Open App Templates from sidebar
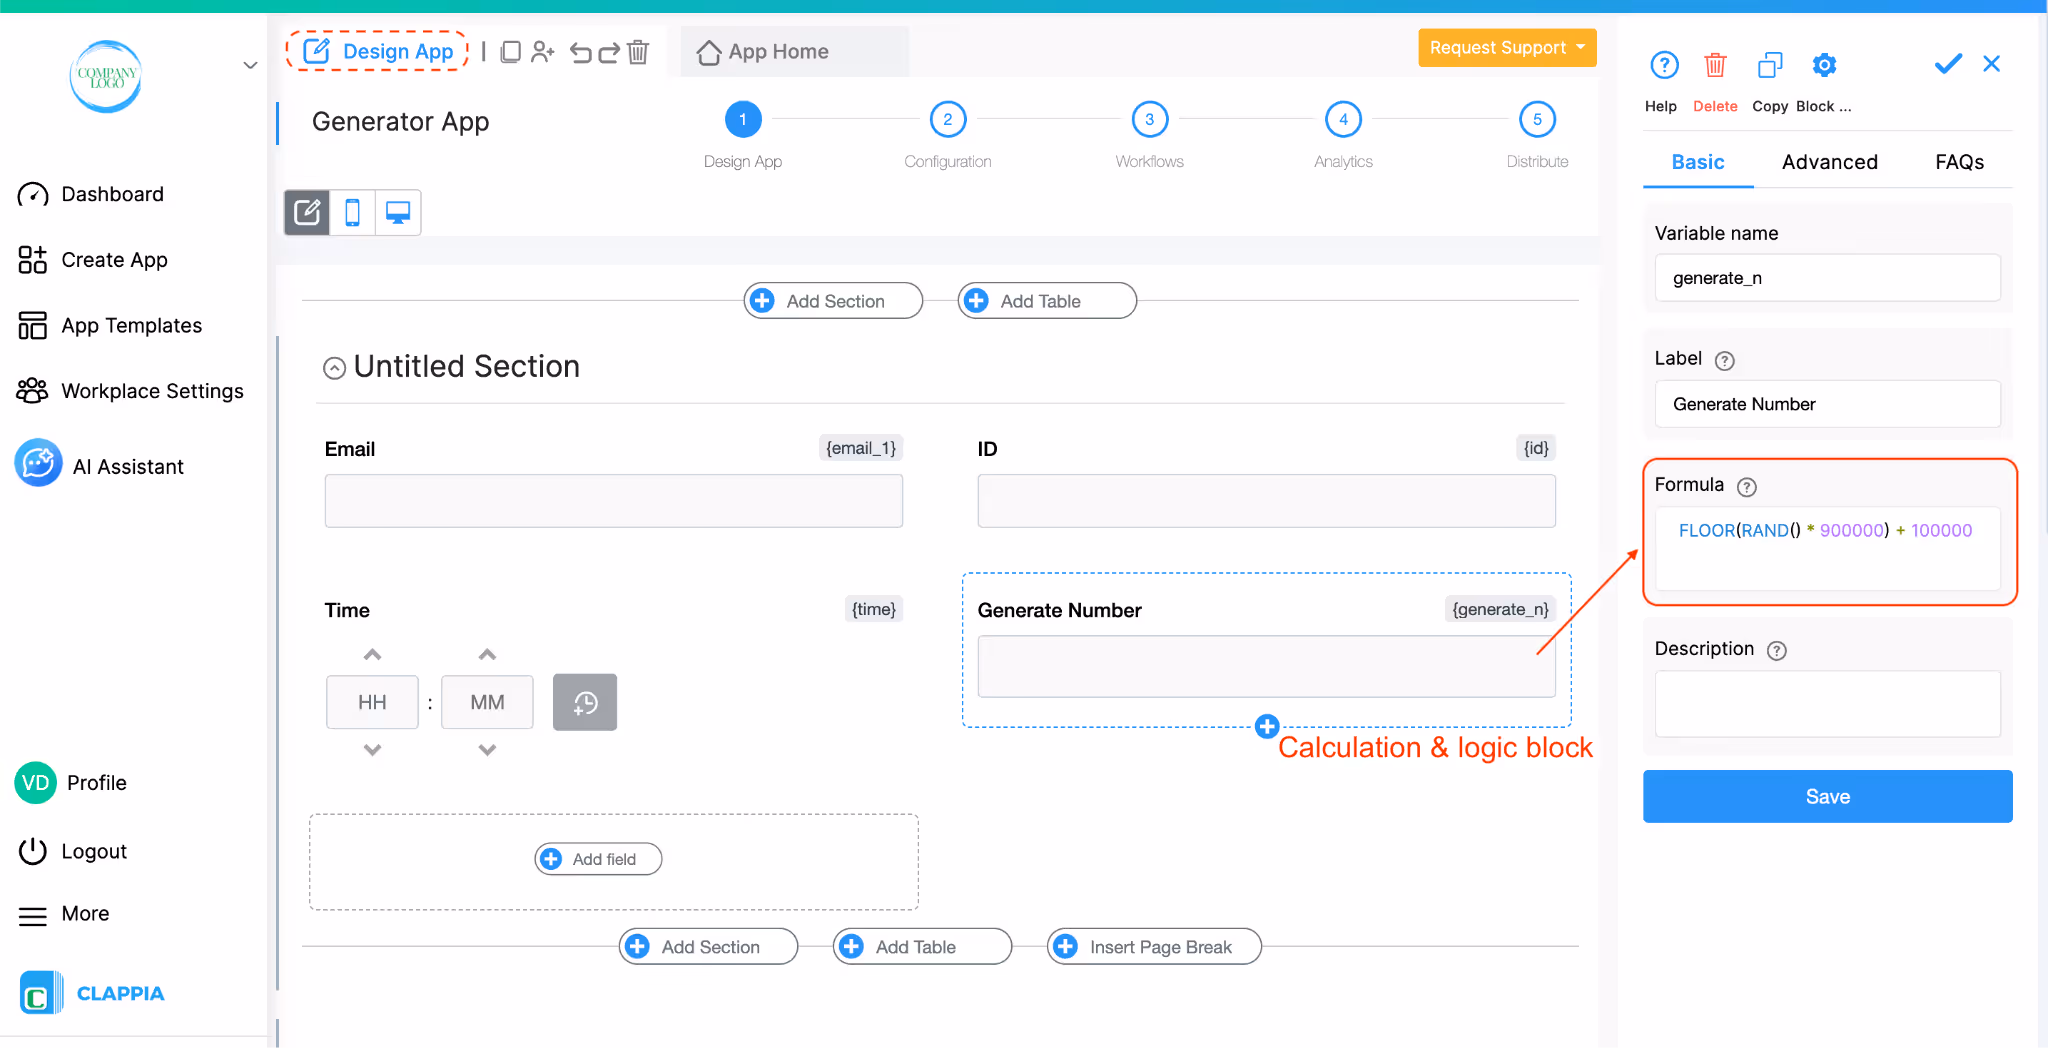The height and width of the screenshot is (1048, 2048). (x=110, y=326)
